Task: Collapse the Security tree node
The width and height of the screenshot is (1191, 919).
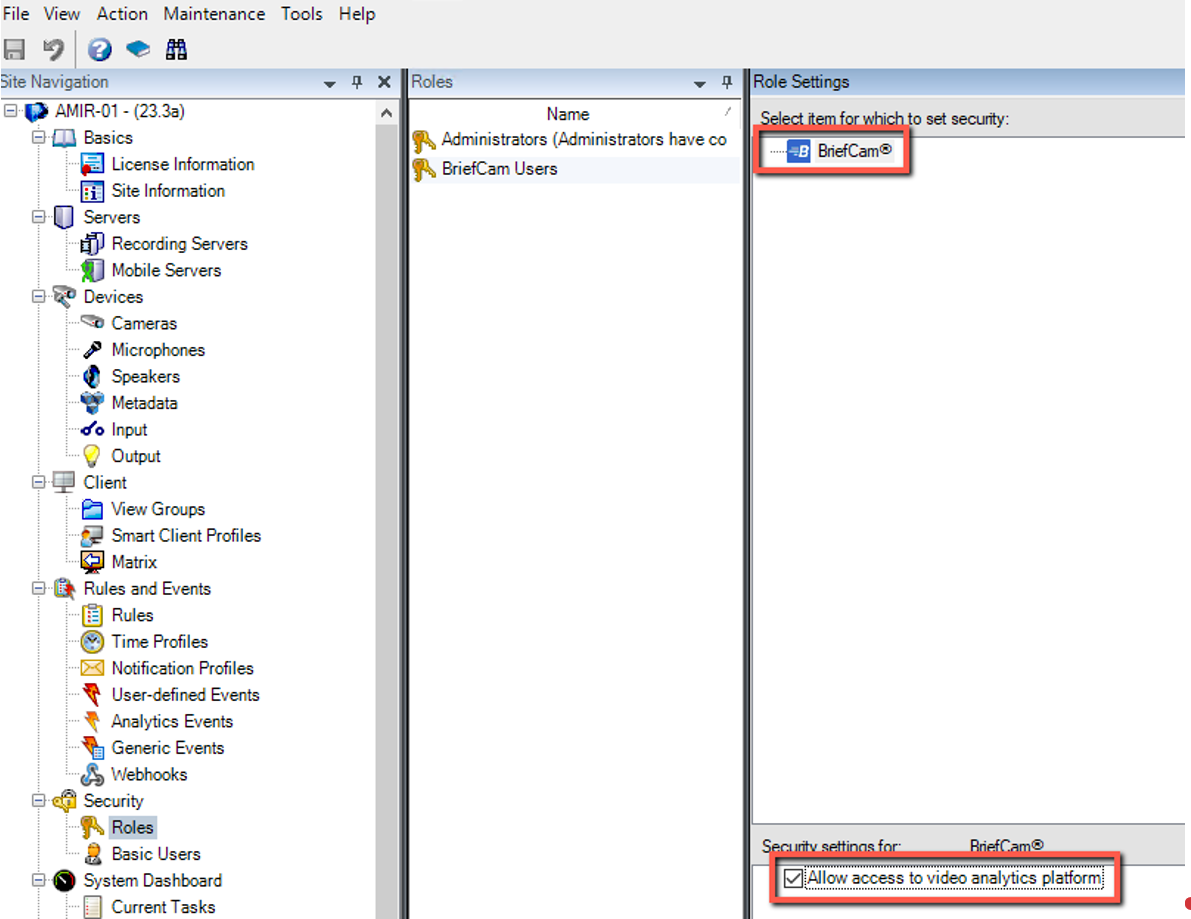Action: click(38, 801)
